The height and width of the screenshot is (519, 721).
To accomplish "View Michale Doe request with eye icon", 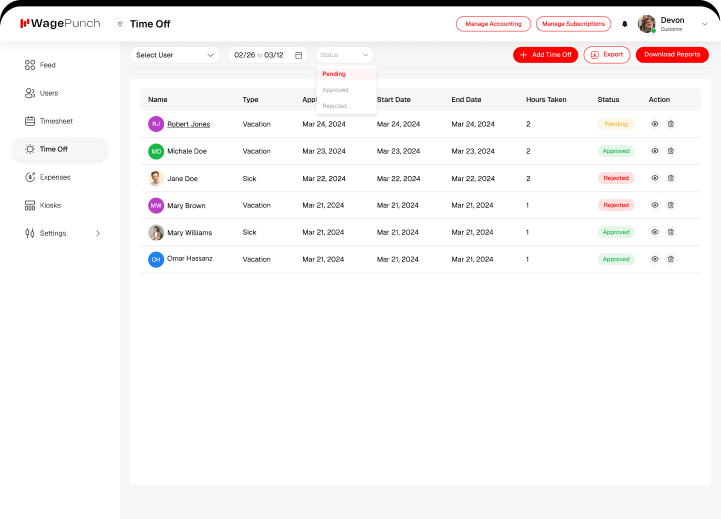I will [655, 151].
